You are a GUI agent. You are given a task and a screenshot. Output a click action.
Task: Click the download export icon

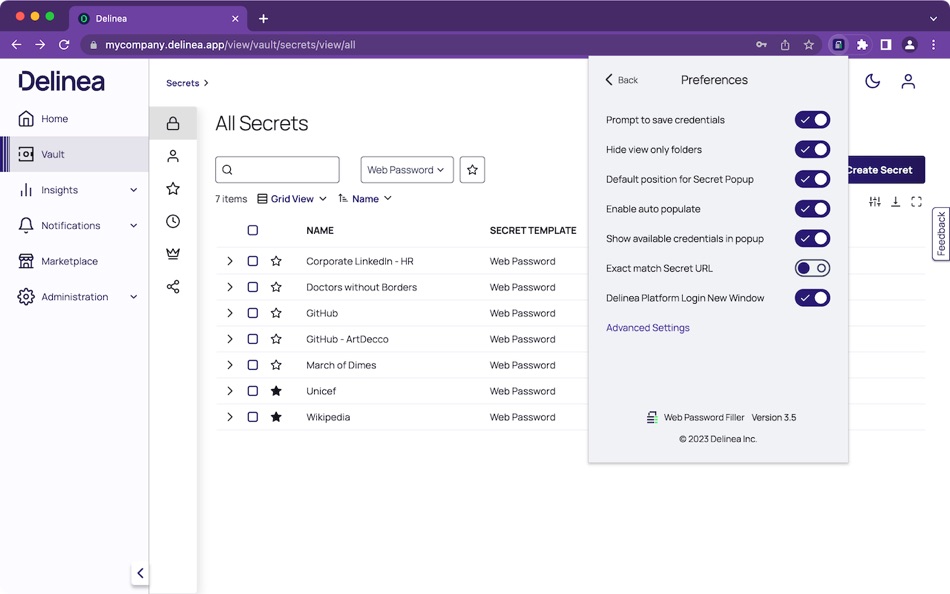[895, 201]
